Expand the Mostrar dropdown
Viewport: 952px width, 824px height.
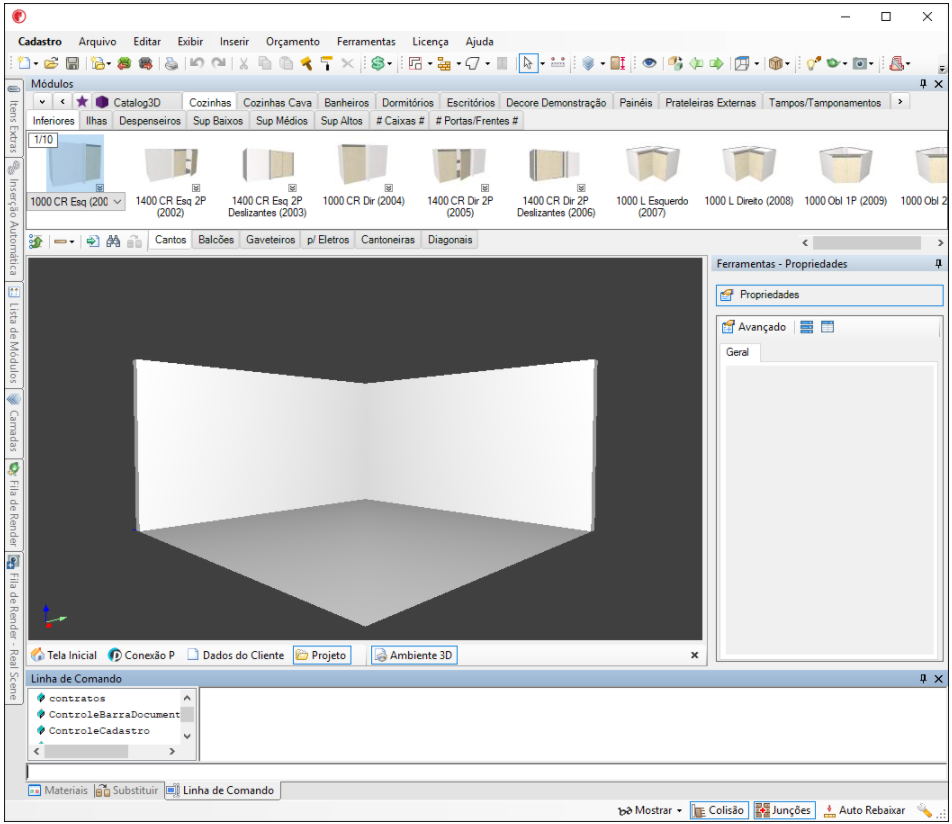coord(679,811)
